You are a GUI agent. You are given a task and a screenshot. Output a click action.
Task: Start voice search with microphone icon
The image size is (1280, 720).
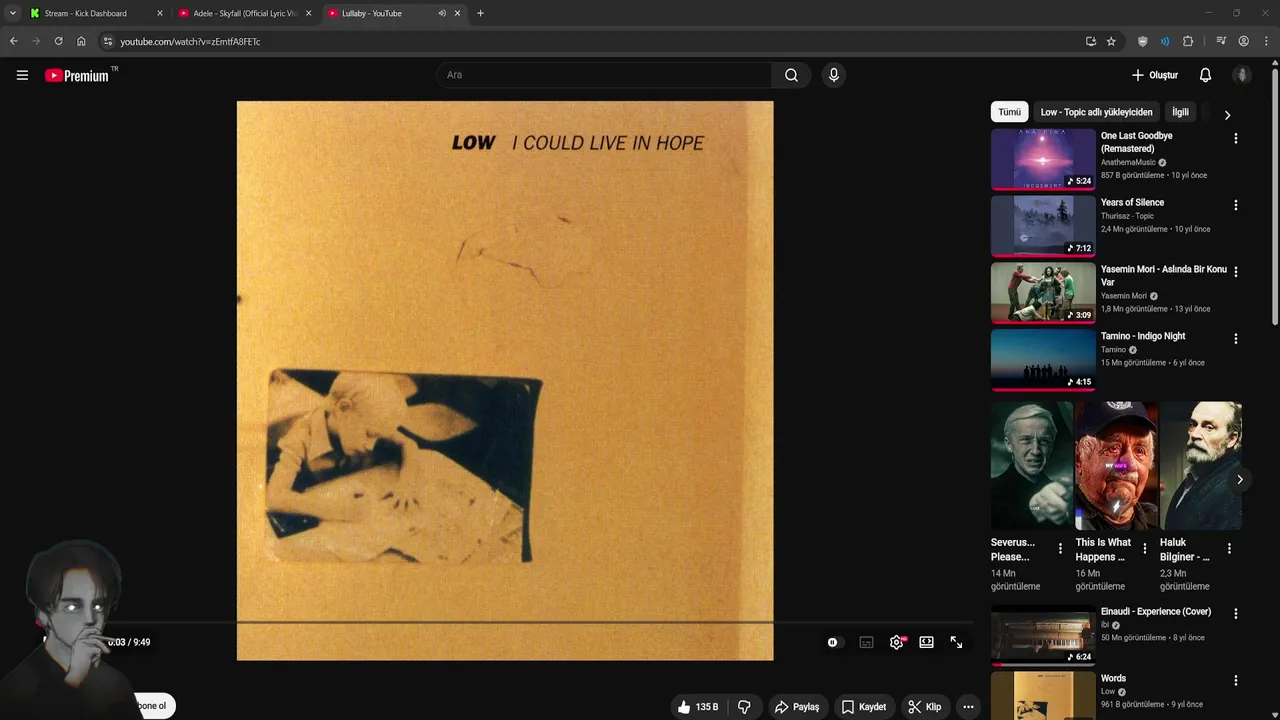coord(834,75)
